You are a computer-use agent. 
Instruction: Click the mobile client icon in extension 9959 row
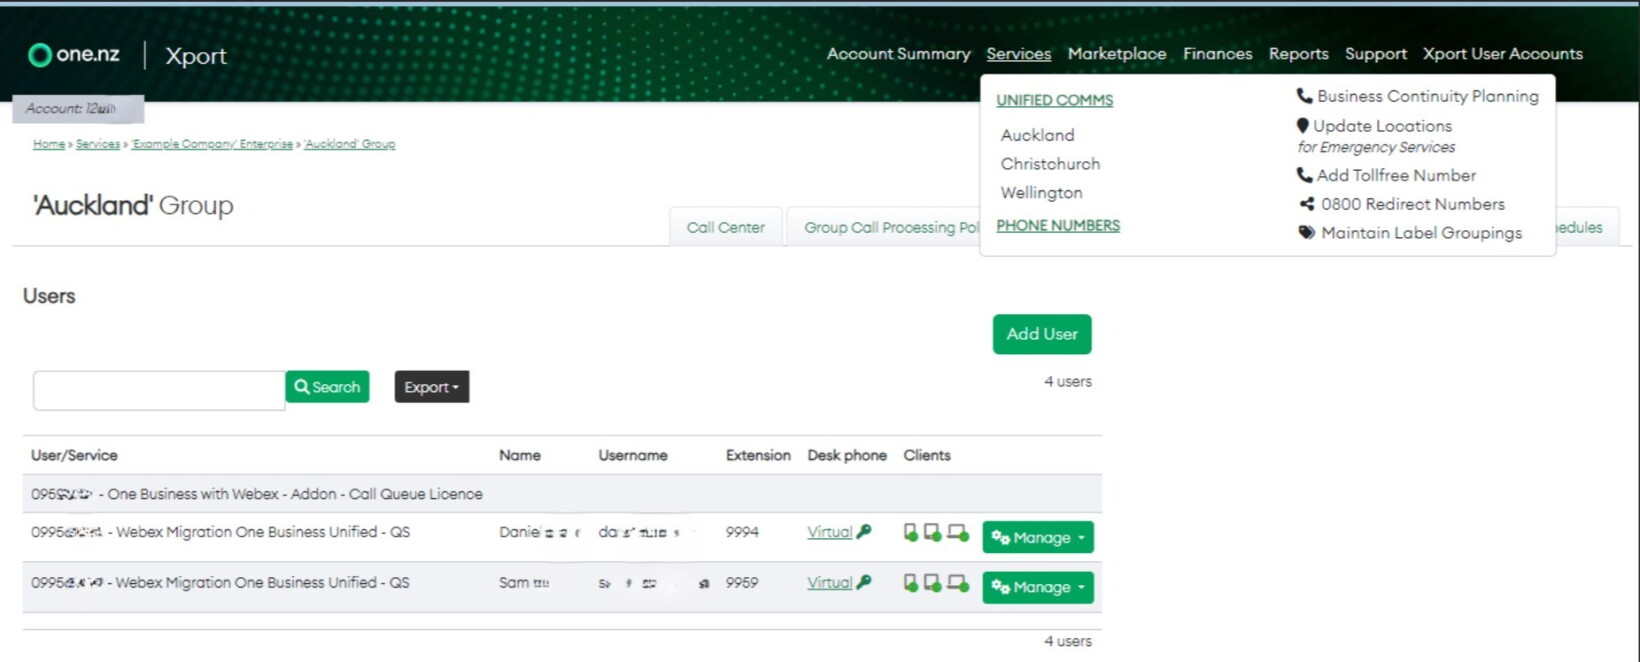[x=911, y=583]
